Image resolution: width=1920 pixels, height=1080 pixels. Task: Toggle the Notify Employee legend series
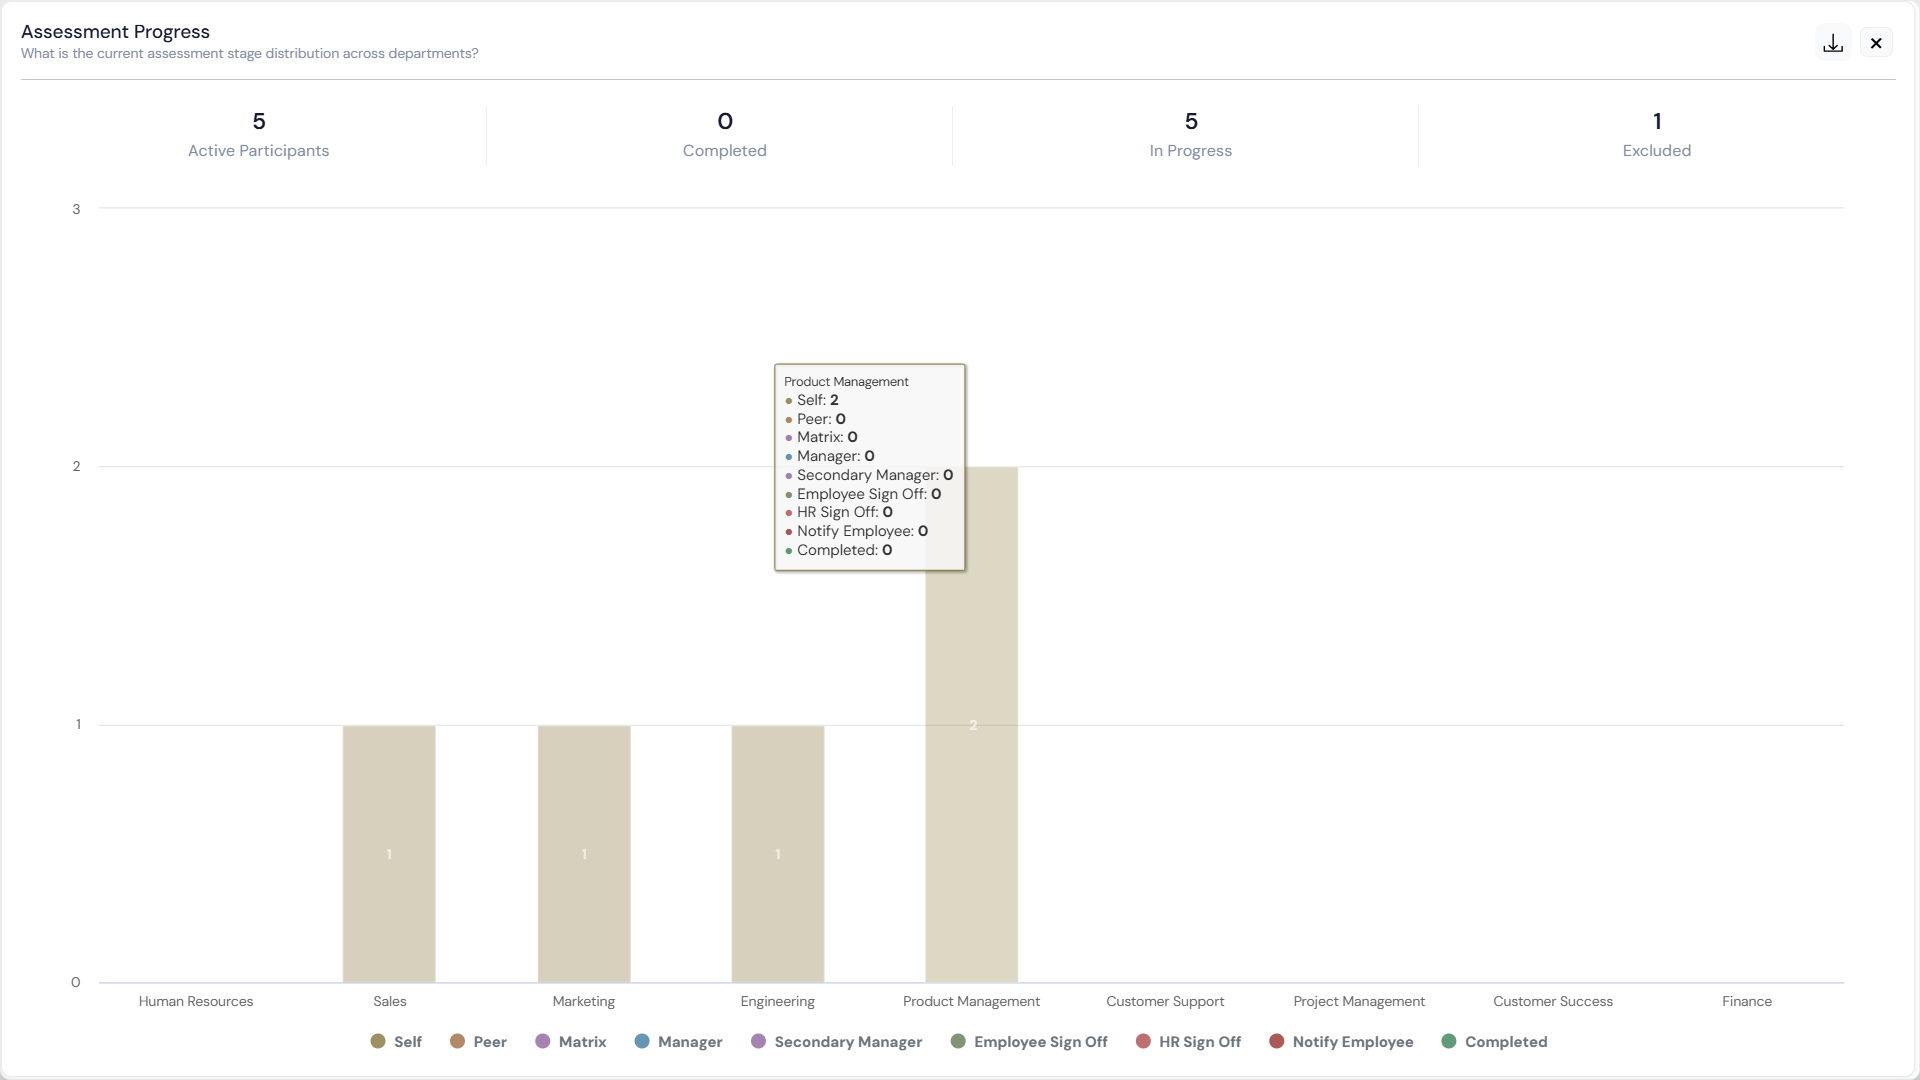click(x=1341, y=1042)
